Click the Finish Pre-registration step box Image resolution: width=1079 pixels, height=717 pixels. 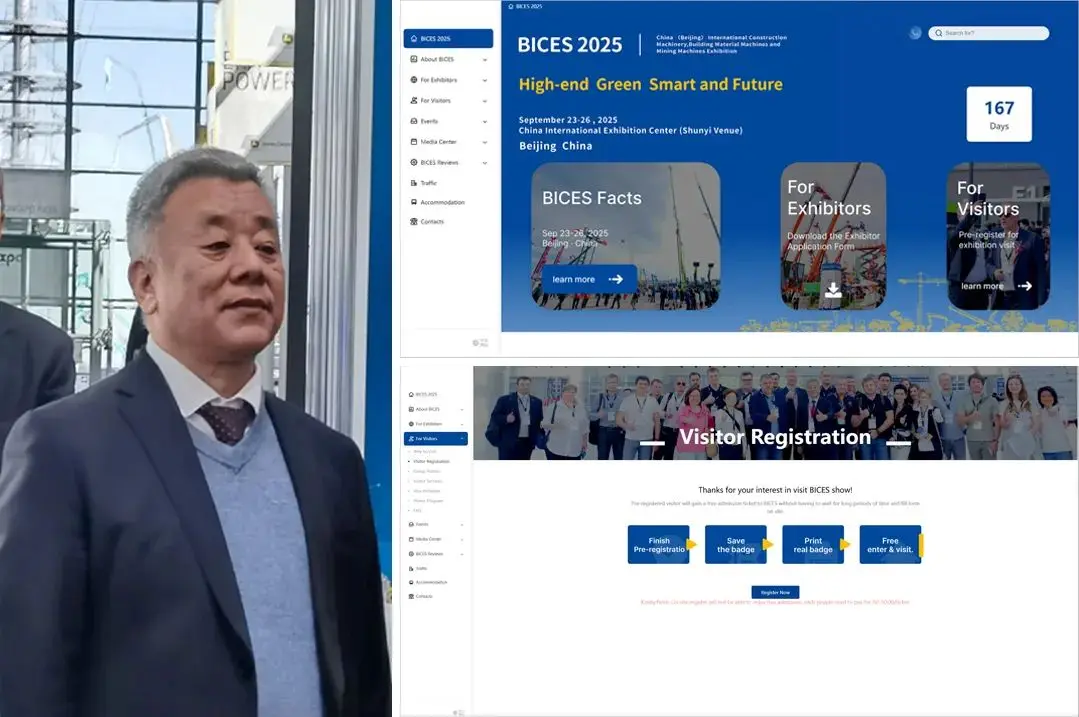tap(659, 545)
